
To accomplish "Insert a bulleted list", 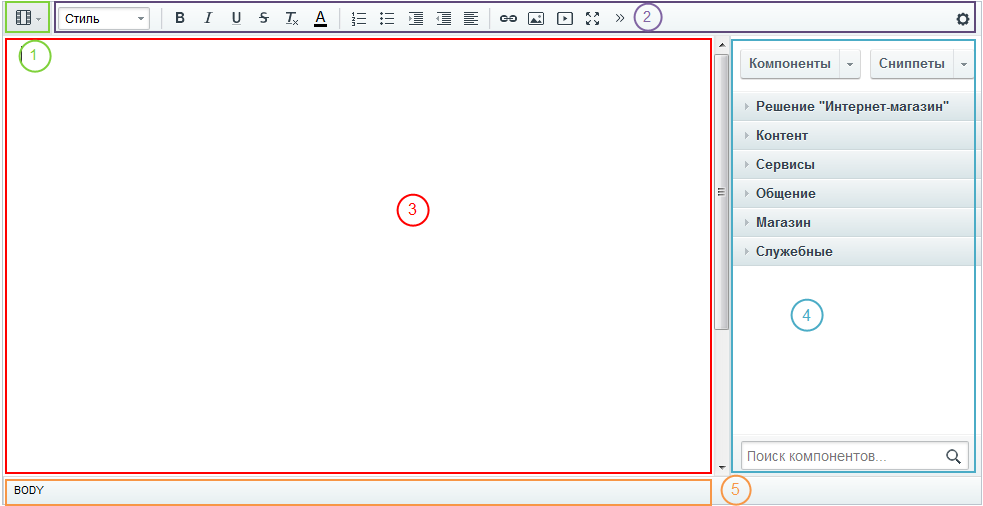I will [387, 18].
